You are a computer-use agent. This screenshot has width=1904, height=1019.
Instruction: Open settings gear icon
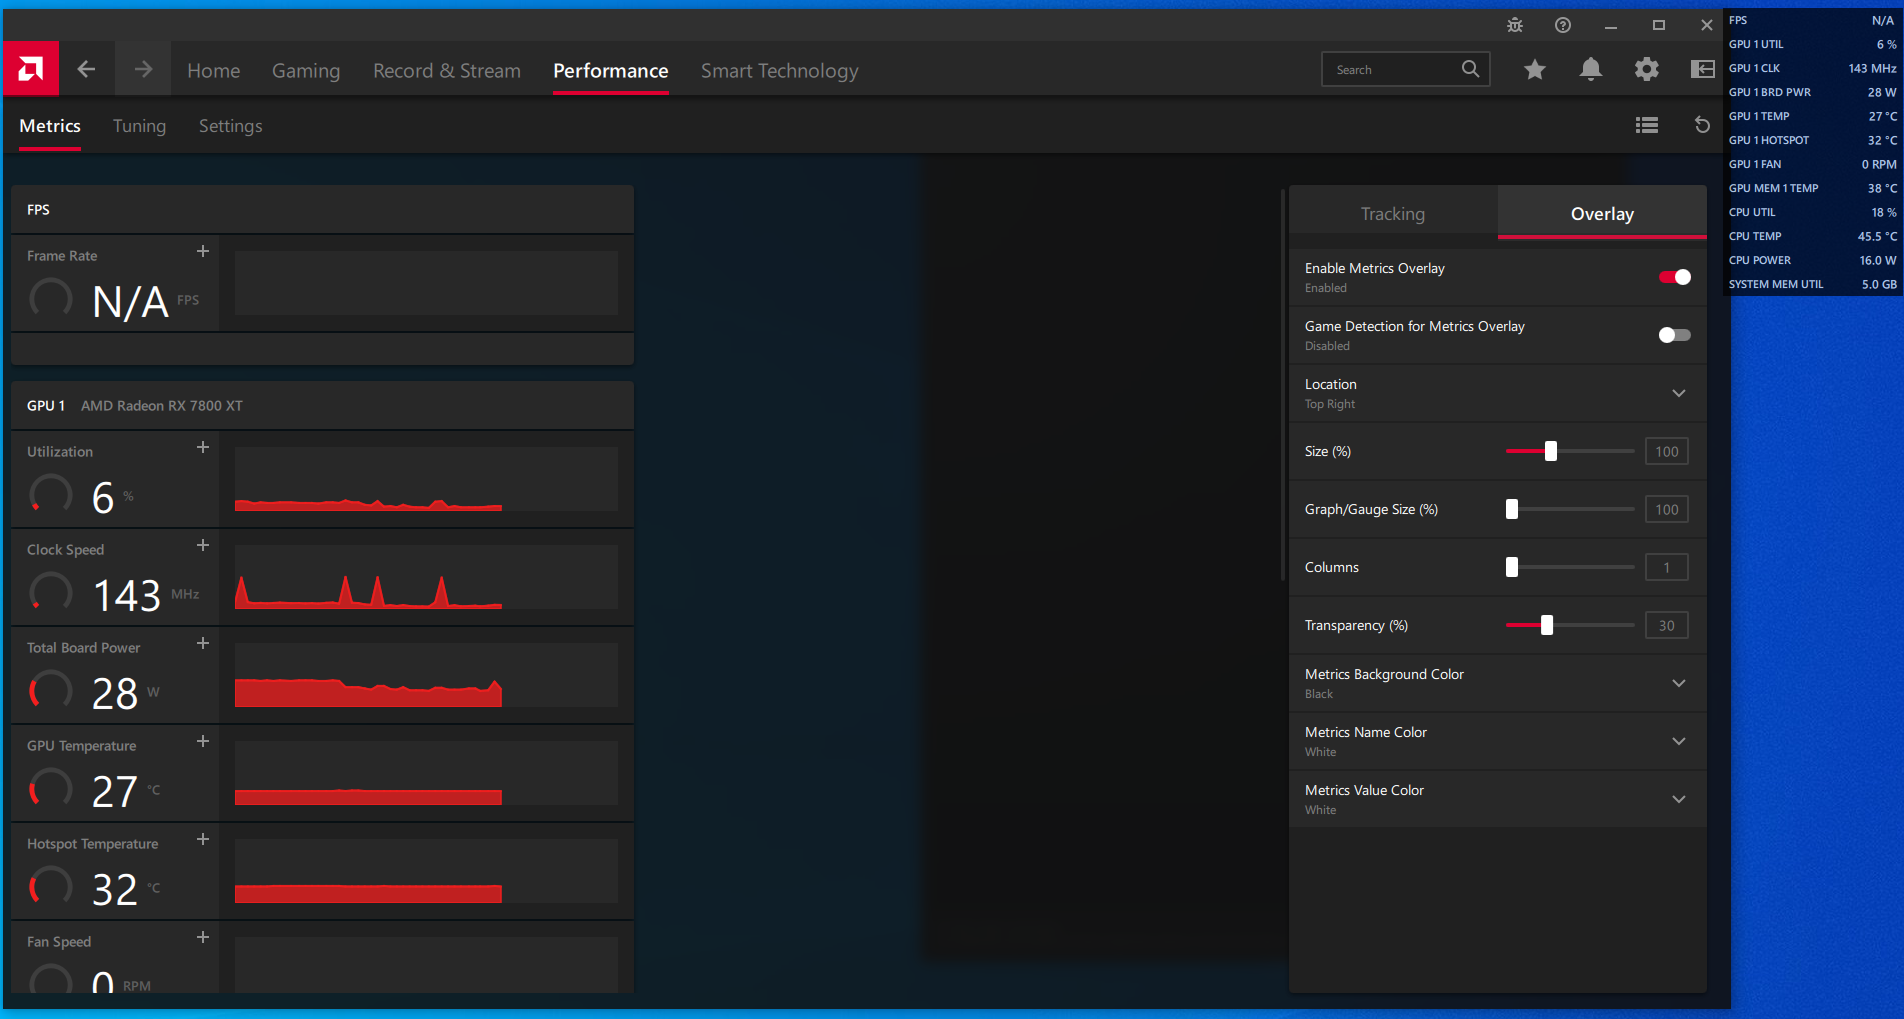(1647, 69)
